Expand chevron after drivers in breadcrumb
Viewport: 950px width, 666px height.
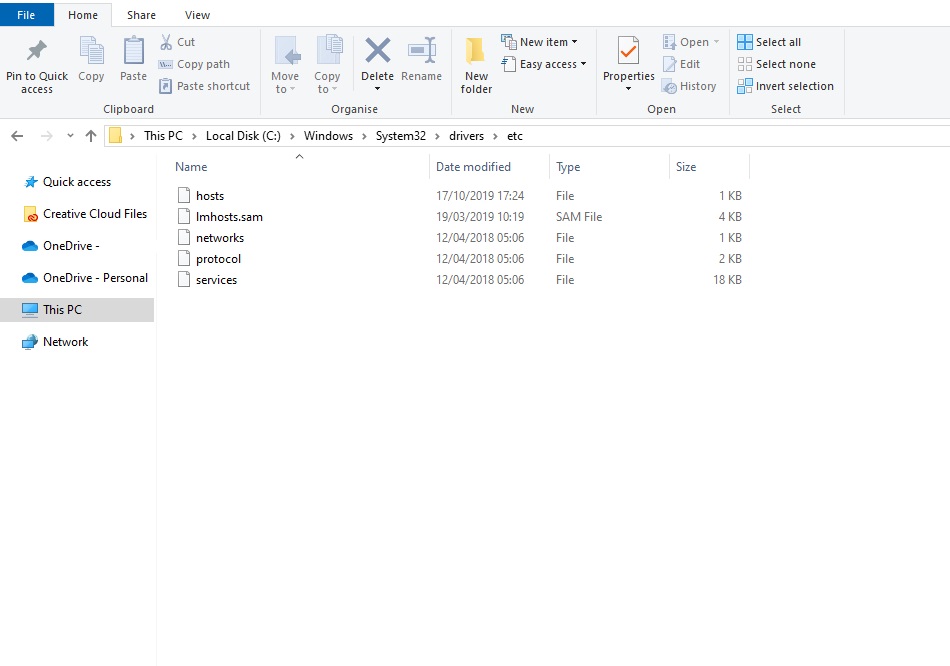495,136
